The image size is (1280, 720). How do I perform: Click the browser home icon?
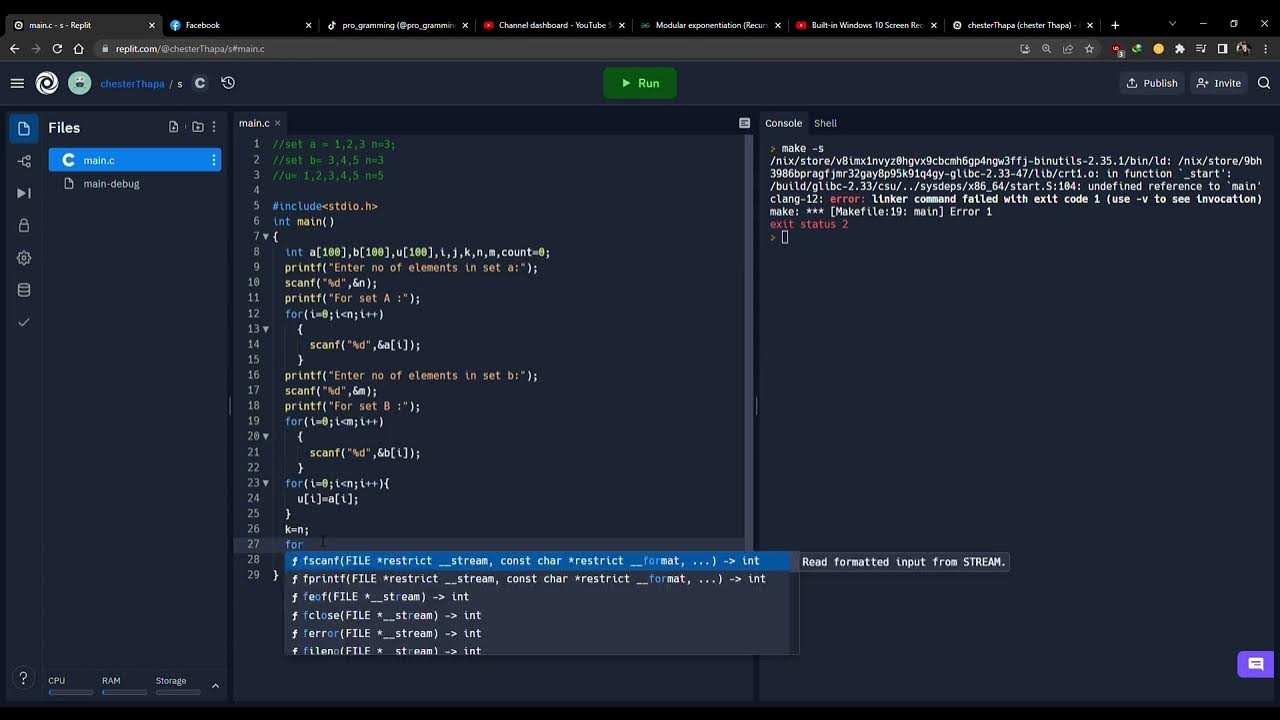pos(79,48)
